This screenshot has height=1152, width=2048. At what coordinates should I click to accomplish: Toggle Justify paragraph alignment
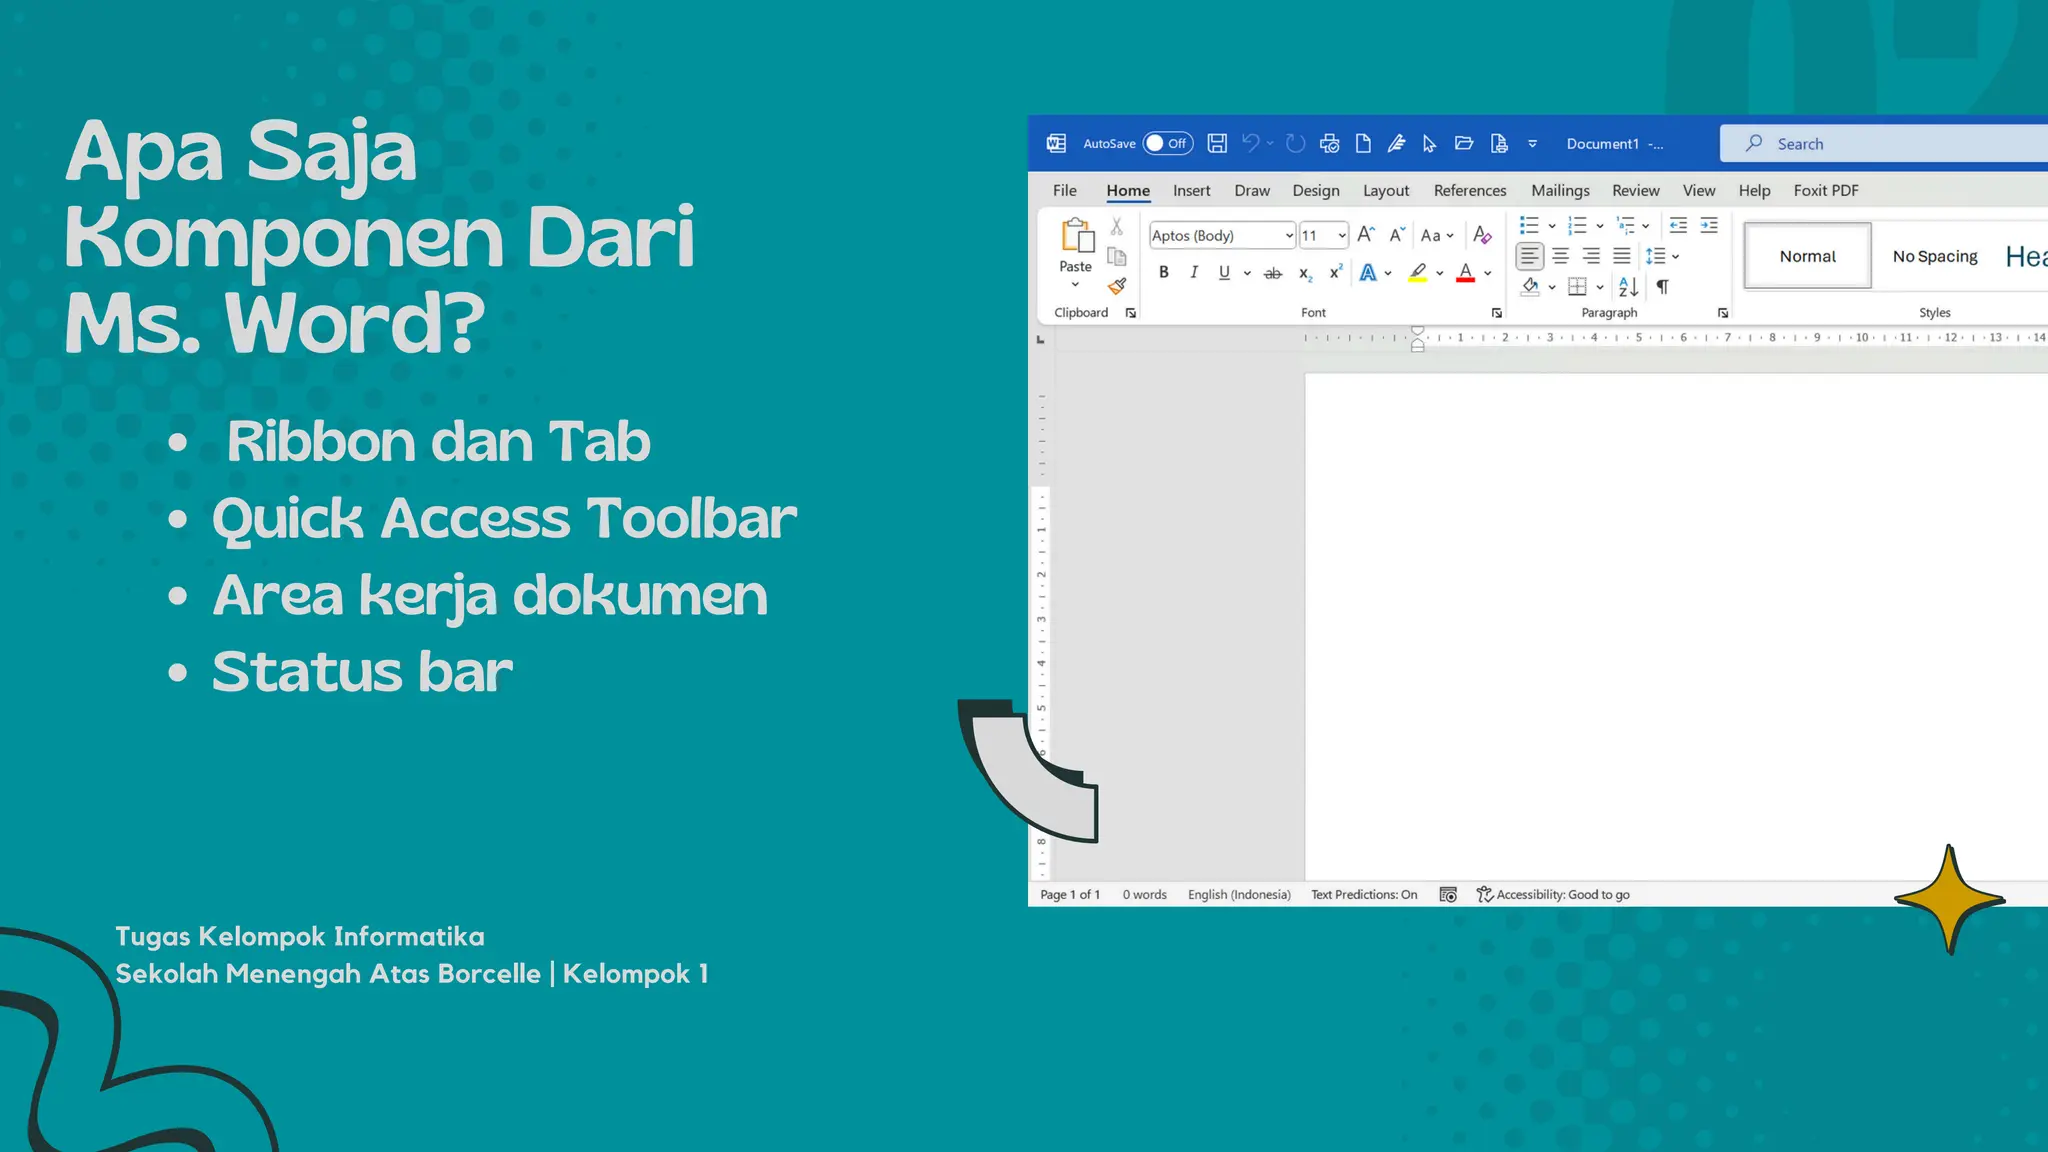tap(1622, 256)
